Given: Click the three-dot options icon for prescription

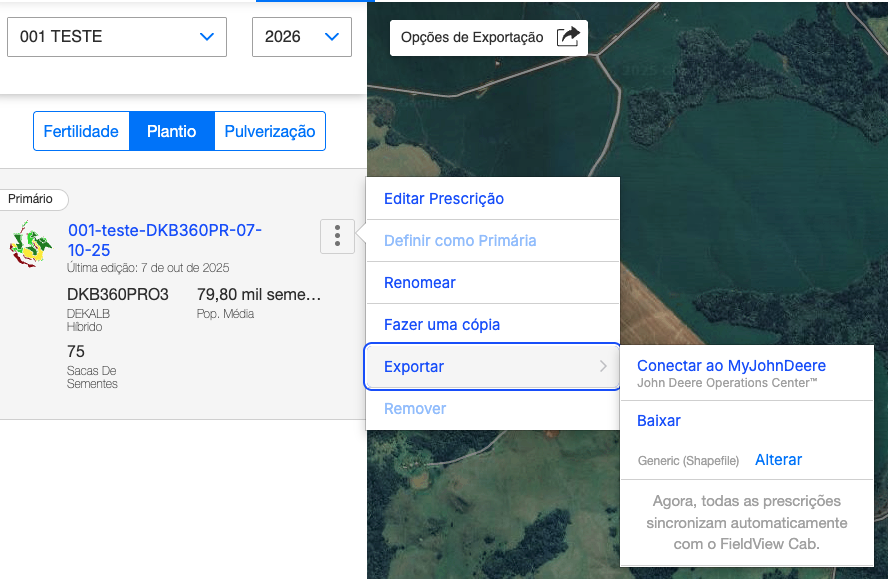Looking at the screenshot, I should pos(337,236).
